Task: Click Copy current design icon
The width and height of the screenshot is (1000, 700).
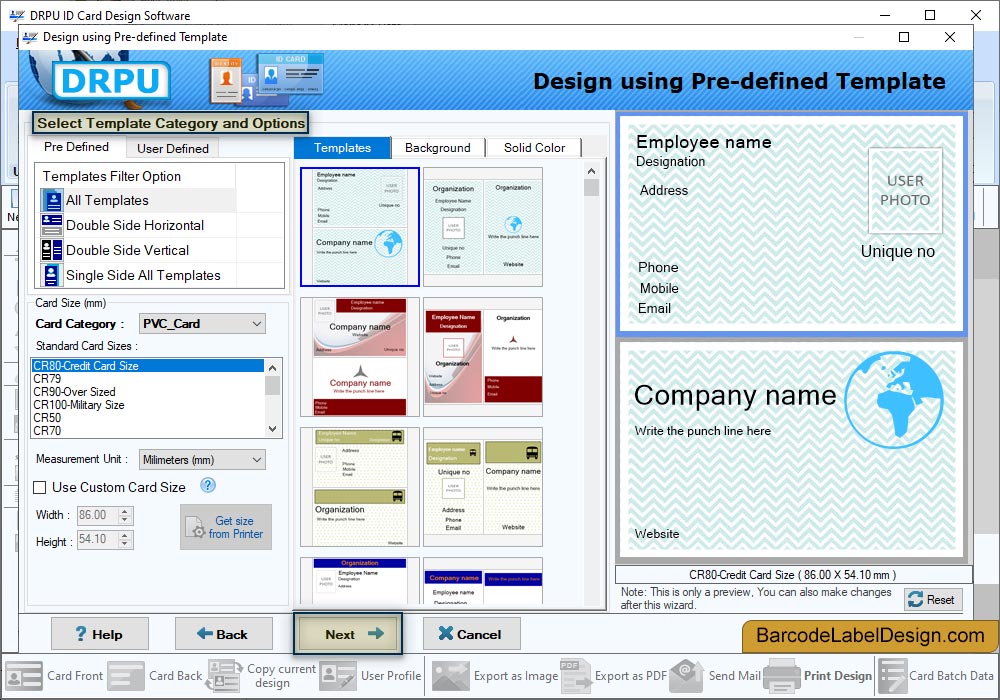Action: coord(224,676)
